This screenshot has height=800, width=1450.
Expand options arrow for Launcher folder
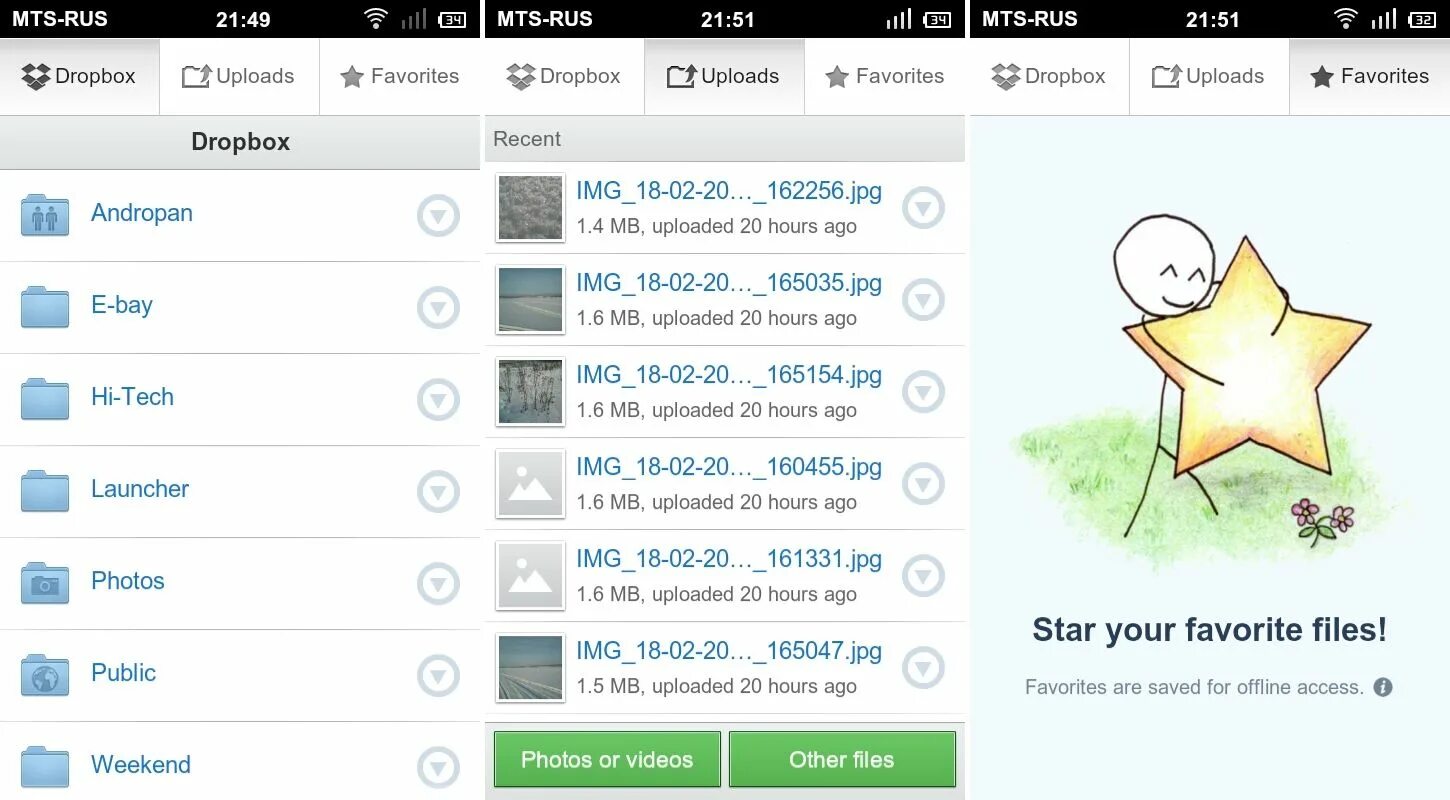point(438,491)
